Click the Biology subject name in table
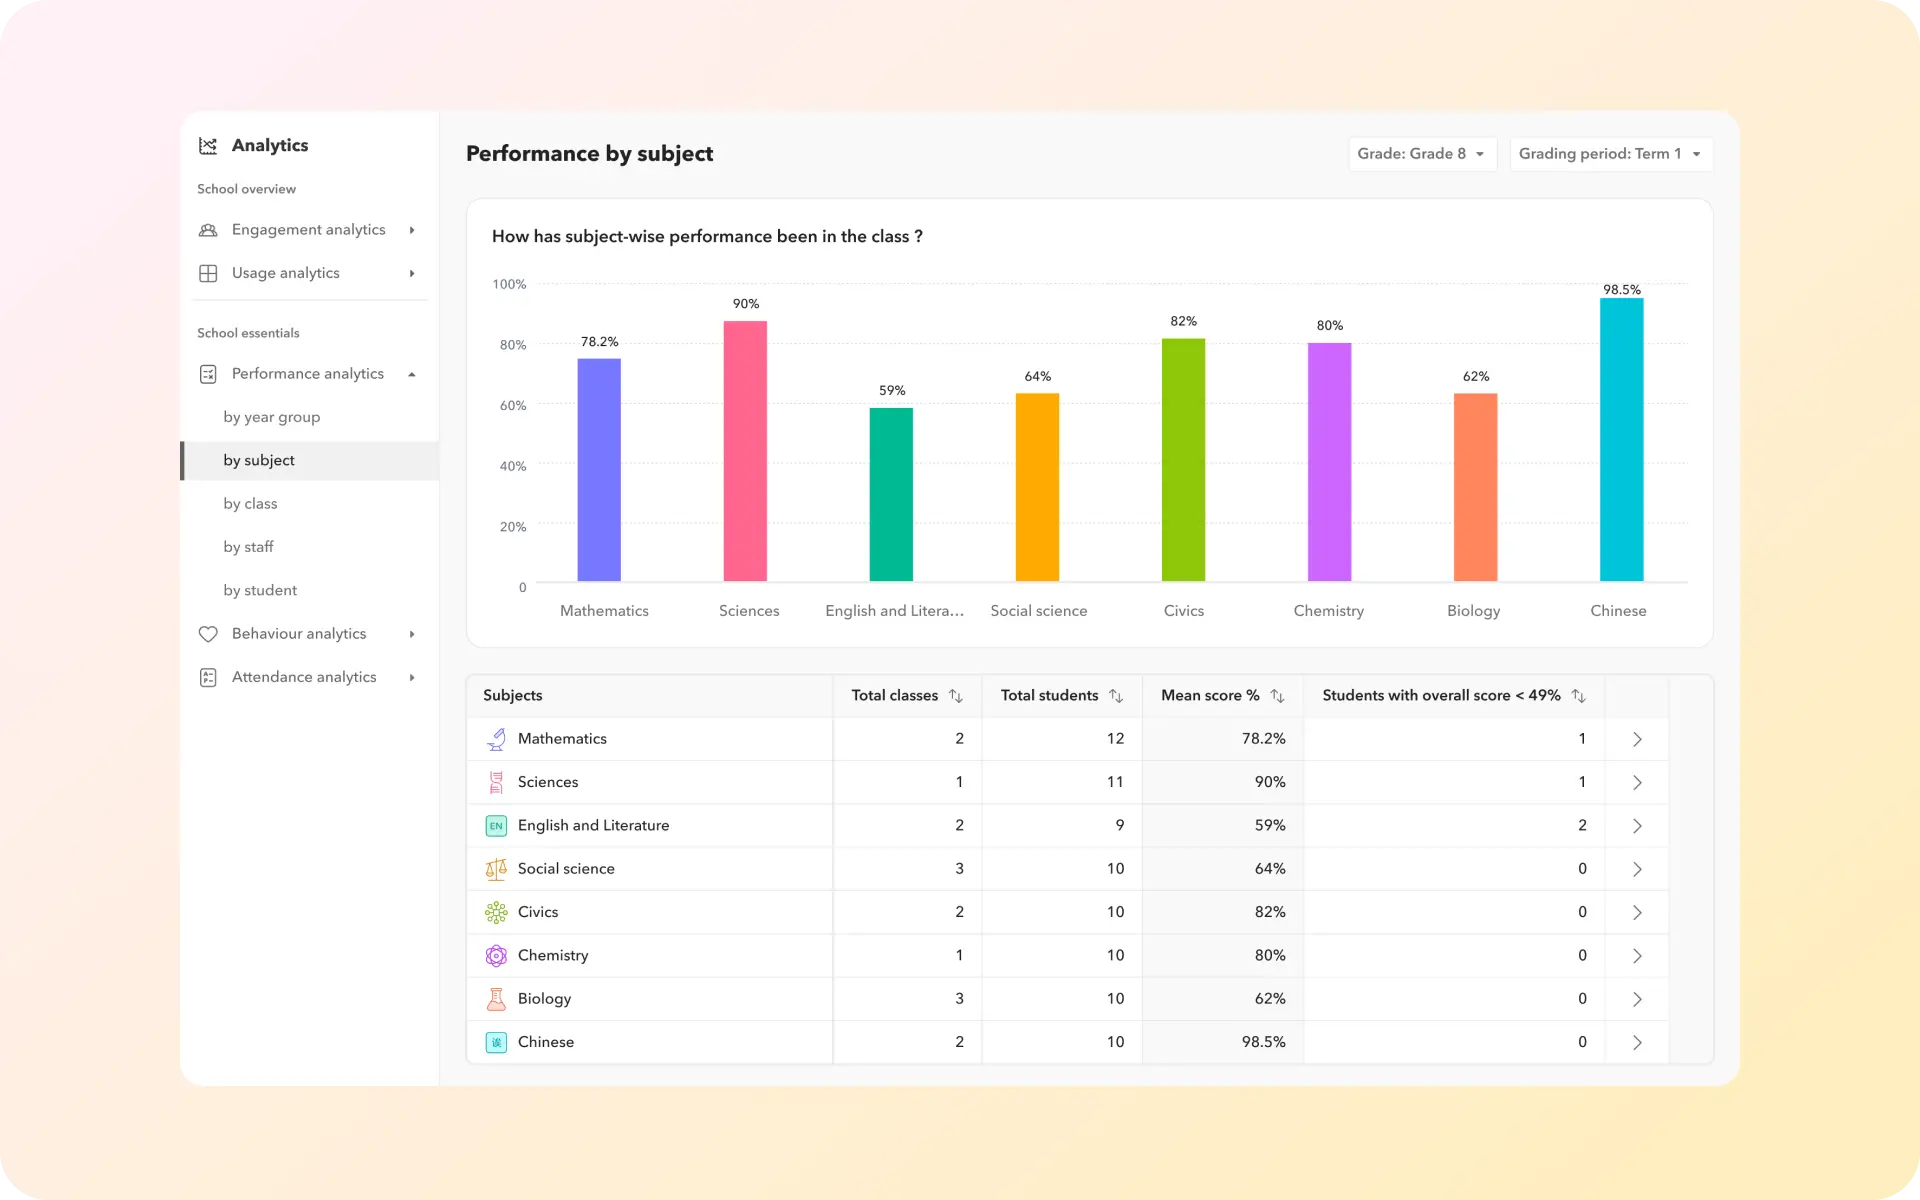The width and height of the screenshot is (1920, 1200). pyautogui.click(x=544, y=999)
